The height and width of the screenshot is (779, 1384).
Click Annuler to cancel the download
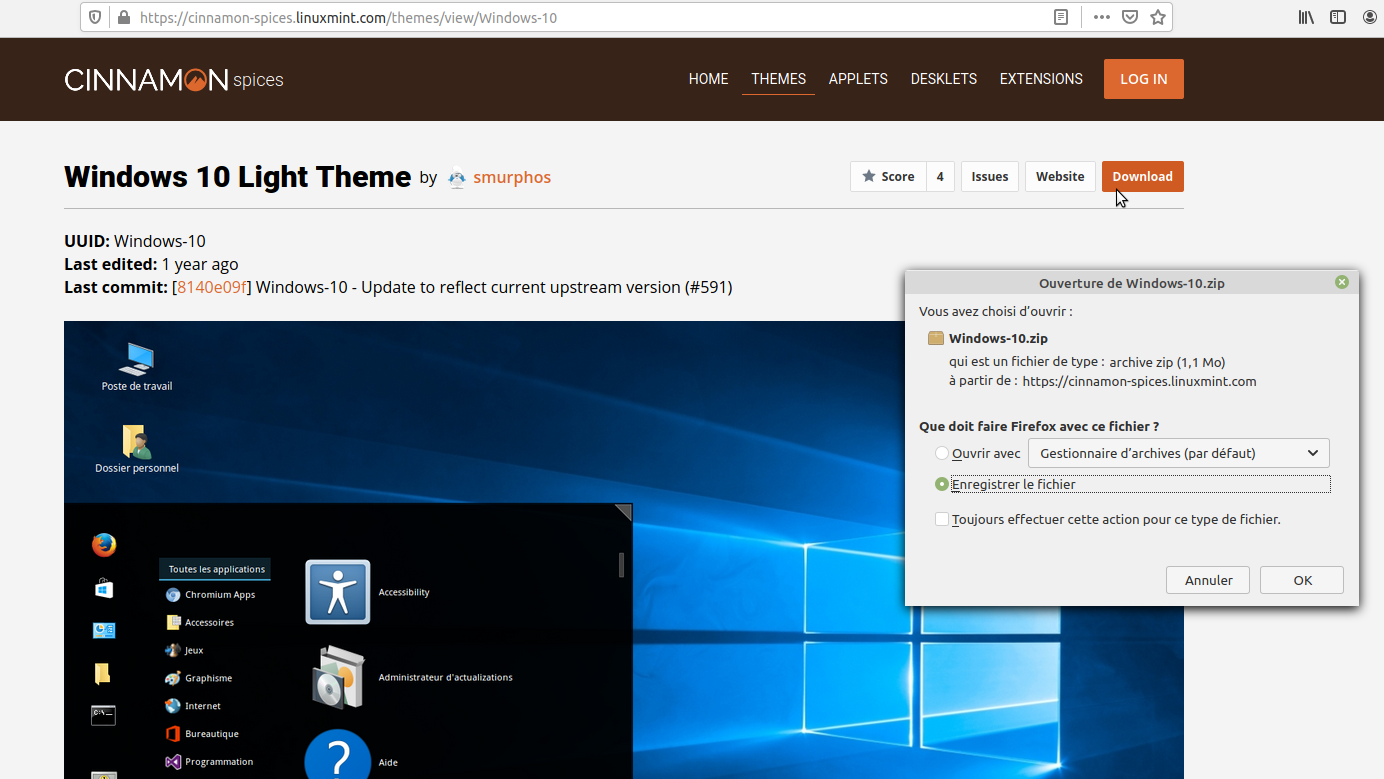pos(1208,580)
